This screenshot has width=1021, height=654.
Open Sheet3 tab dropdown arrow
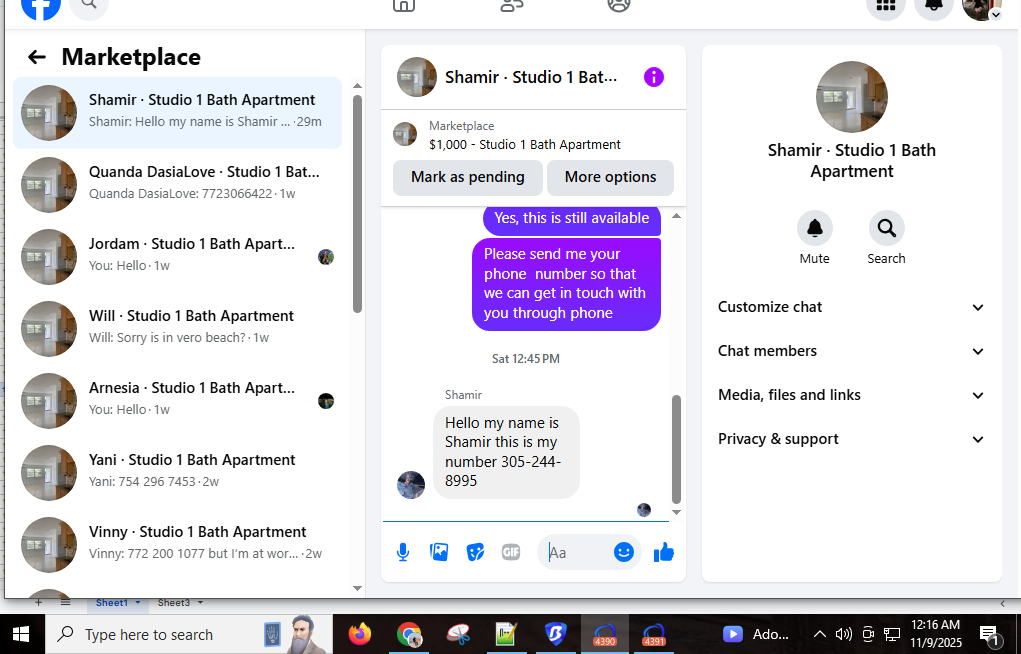click(201, 603)
